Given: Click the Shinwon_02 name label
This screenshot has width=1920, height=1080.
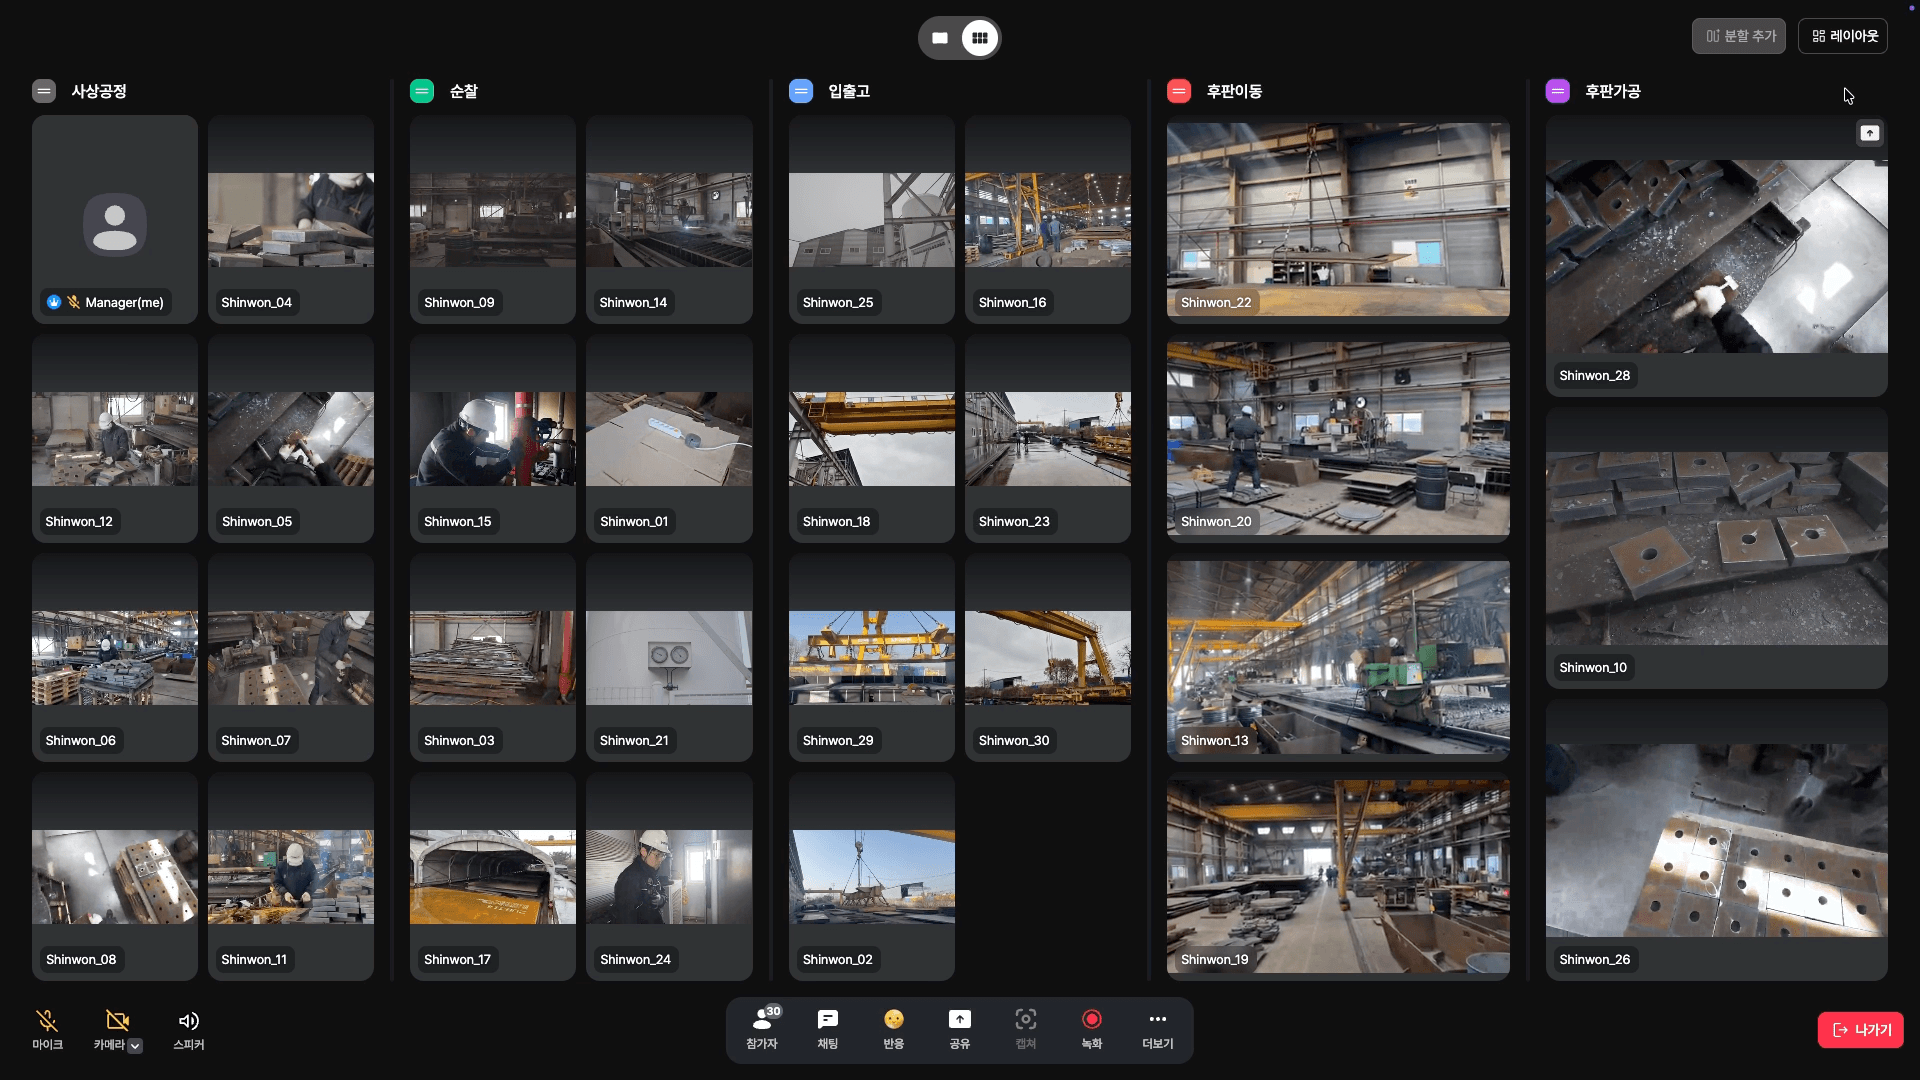Looking at the screenshot, I should click(x=838, y=960).
